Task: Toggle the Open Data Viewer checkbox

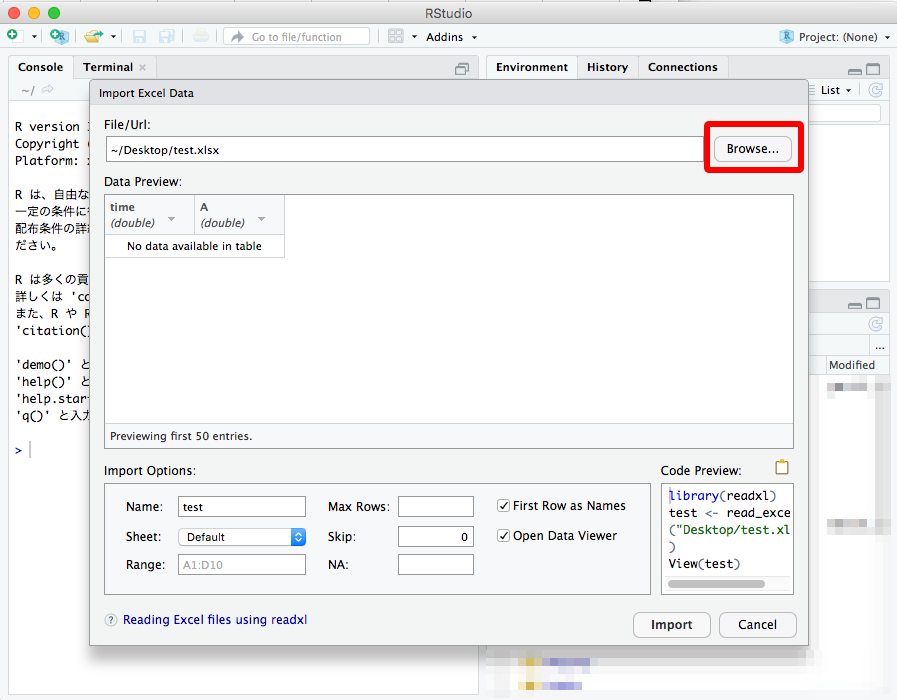Action: click(x=503, y=536)
